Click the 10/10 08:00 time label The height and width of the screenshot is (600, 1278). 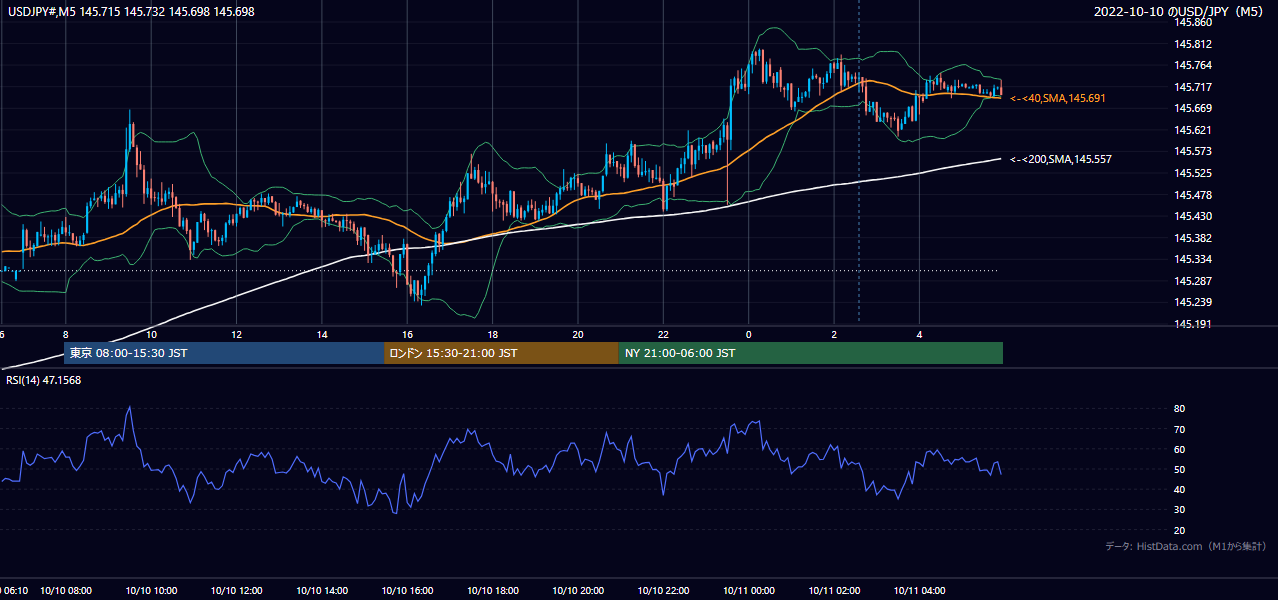66,591
